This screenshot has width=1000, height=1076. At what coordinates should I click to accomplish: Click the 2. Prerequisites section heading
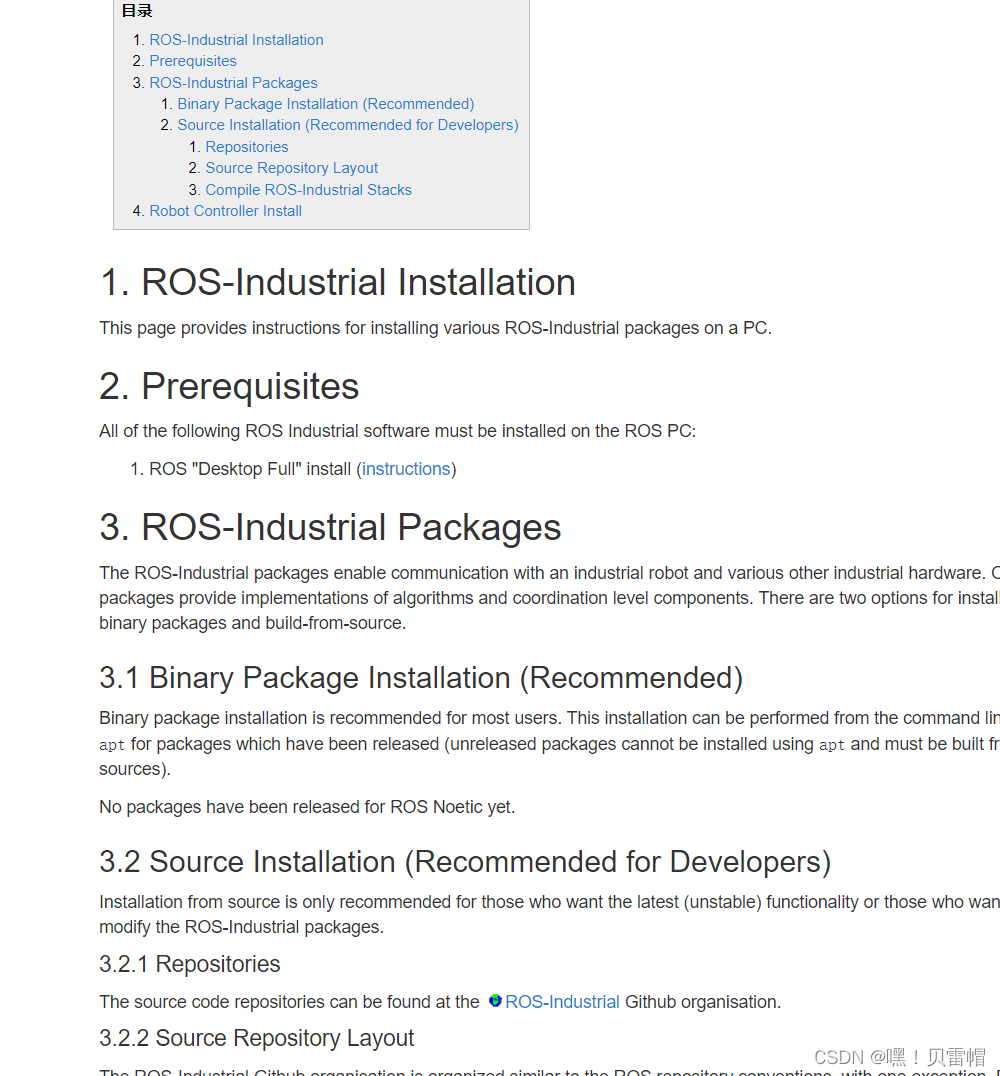click(229, 386)
